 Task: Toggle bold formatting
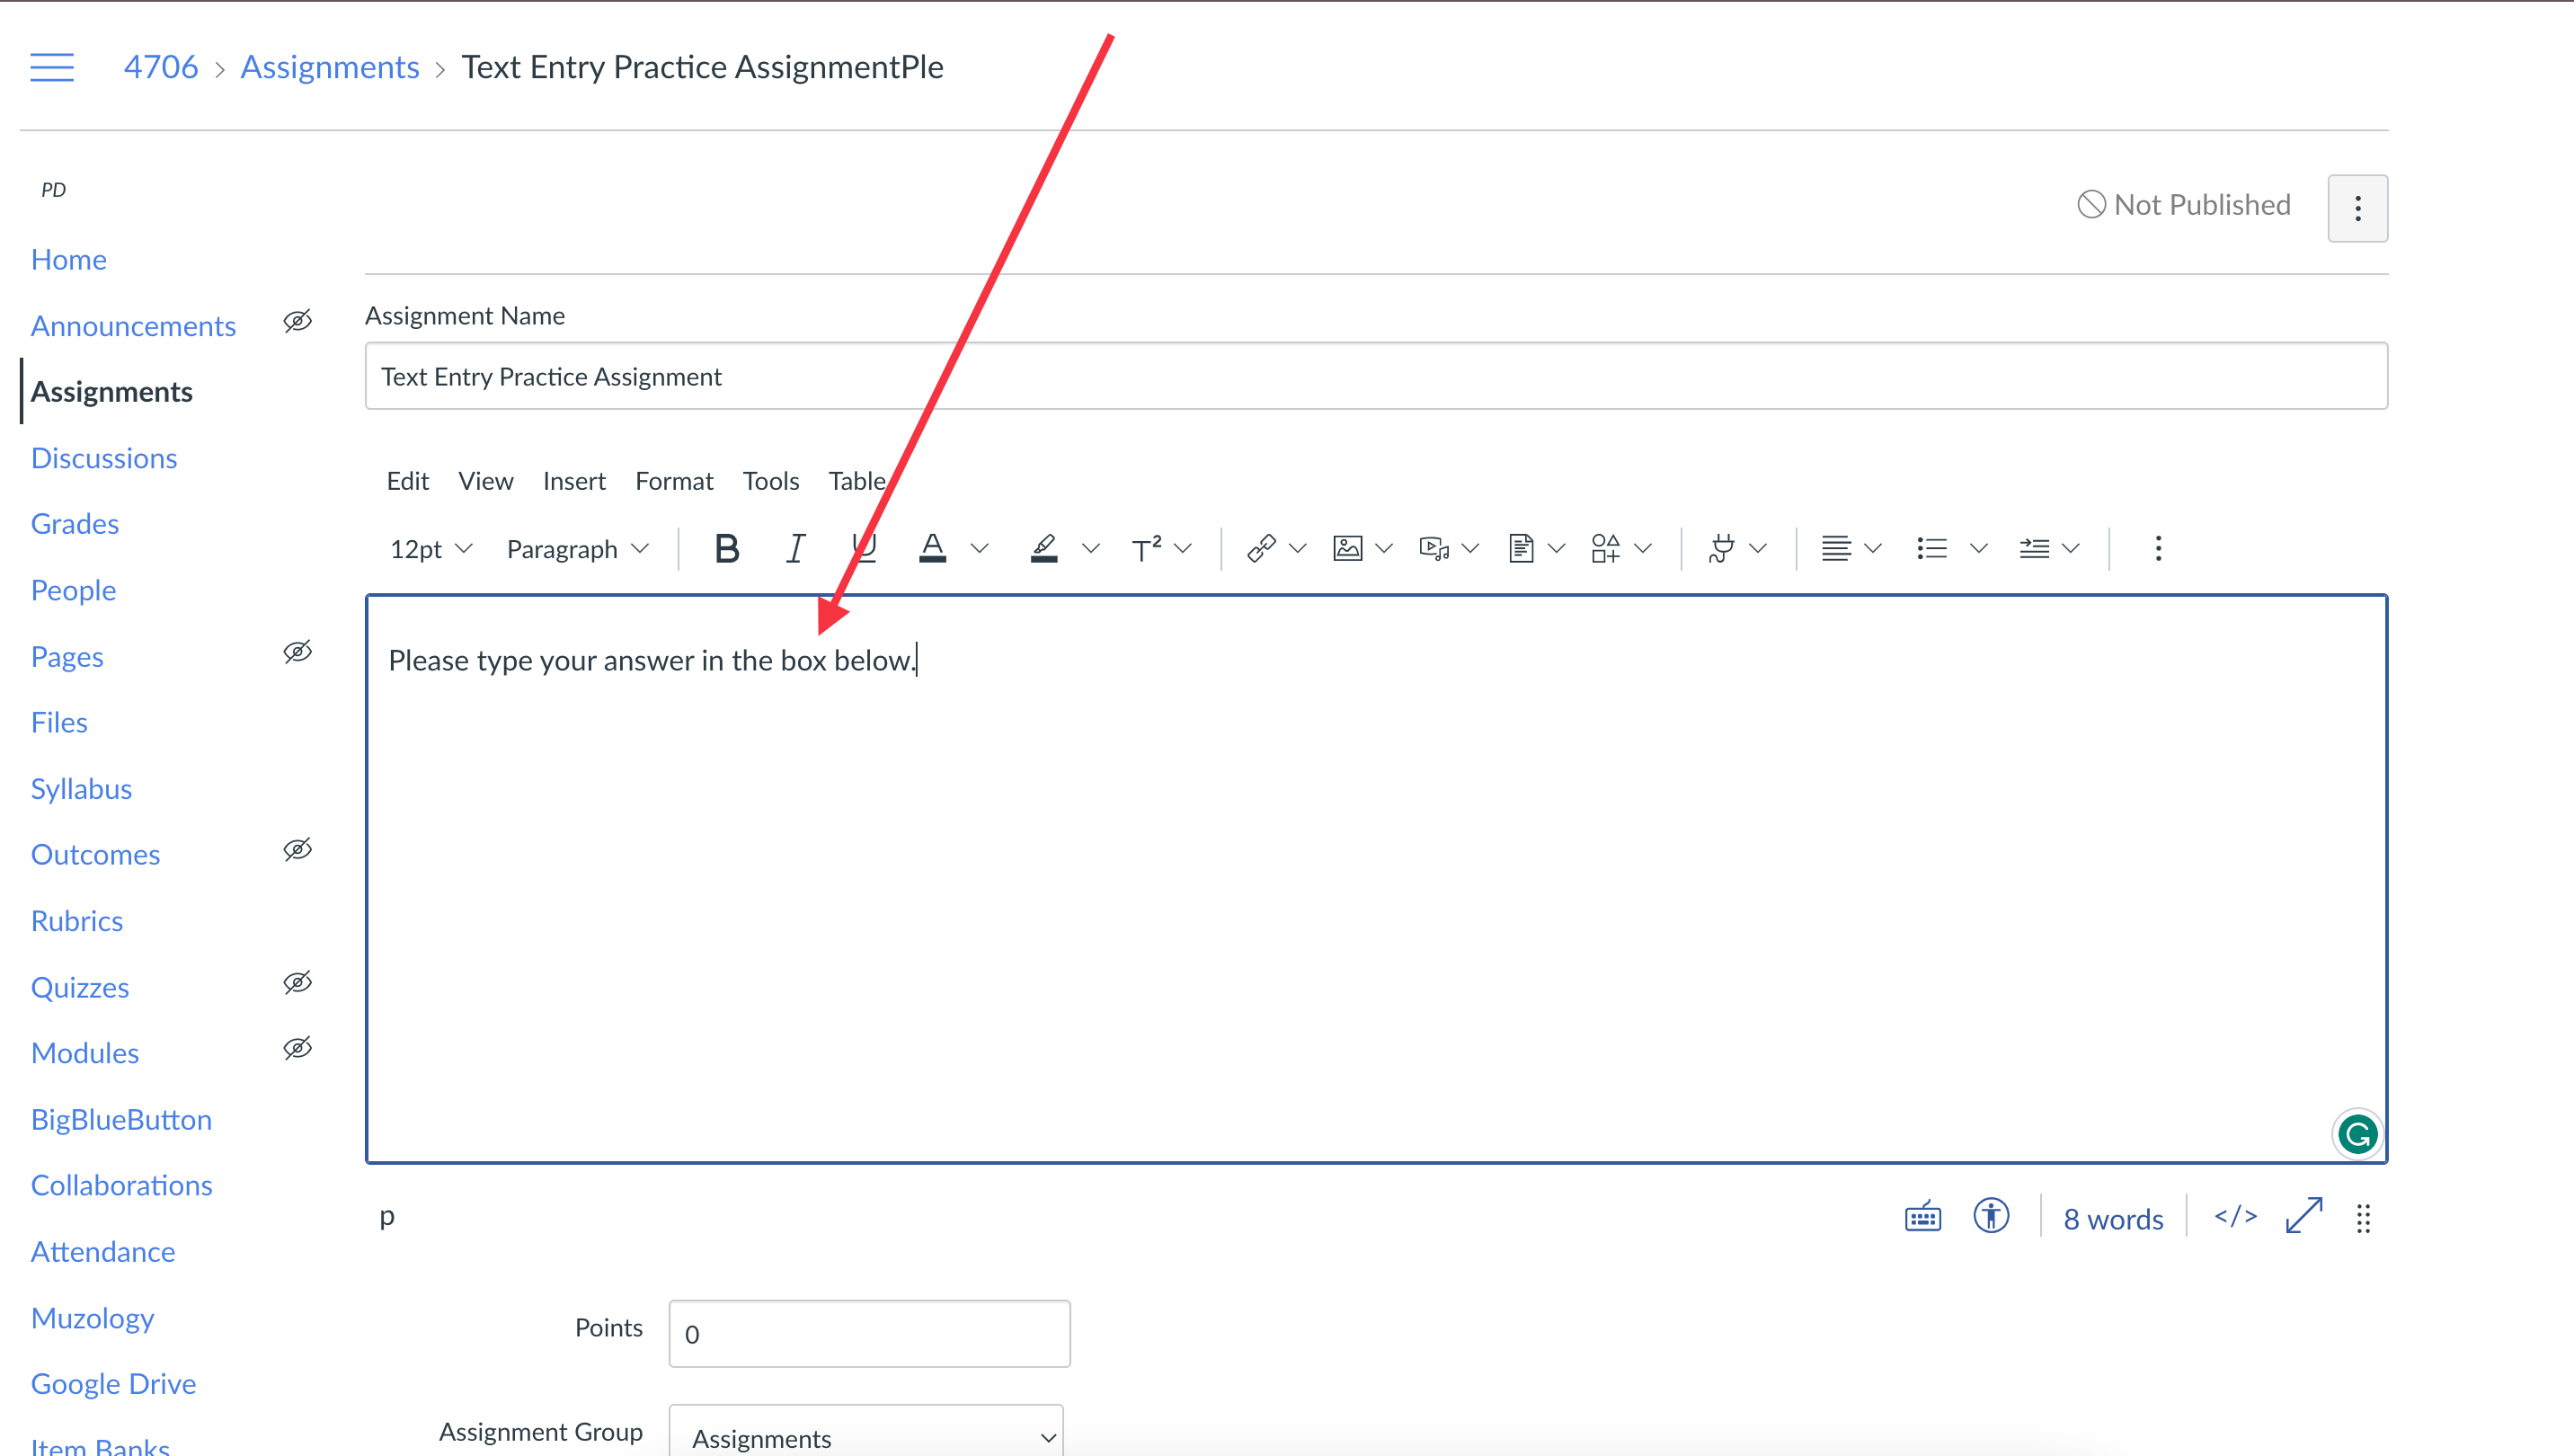[x=727, y=548]
